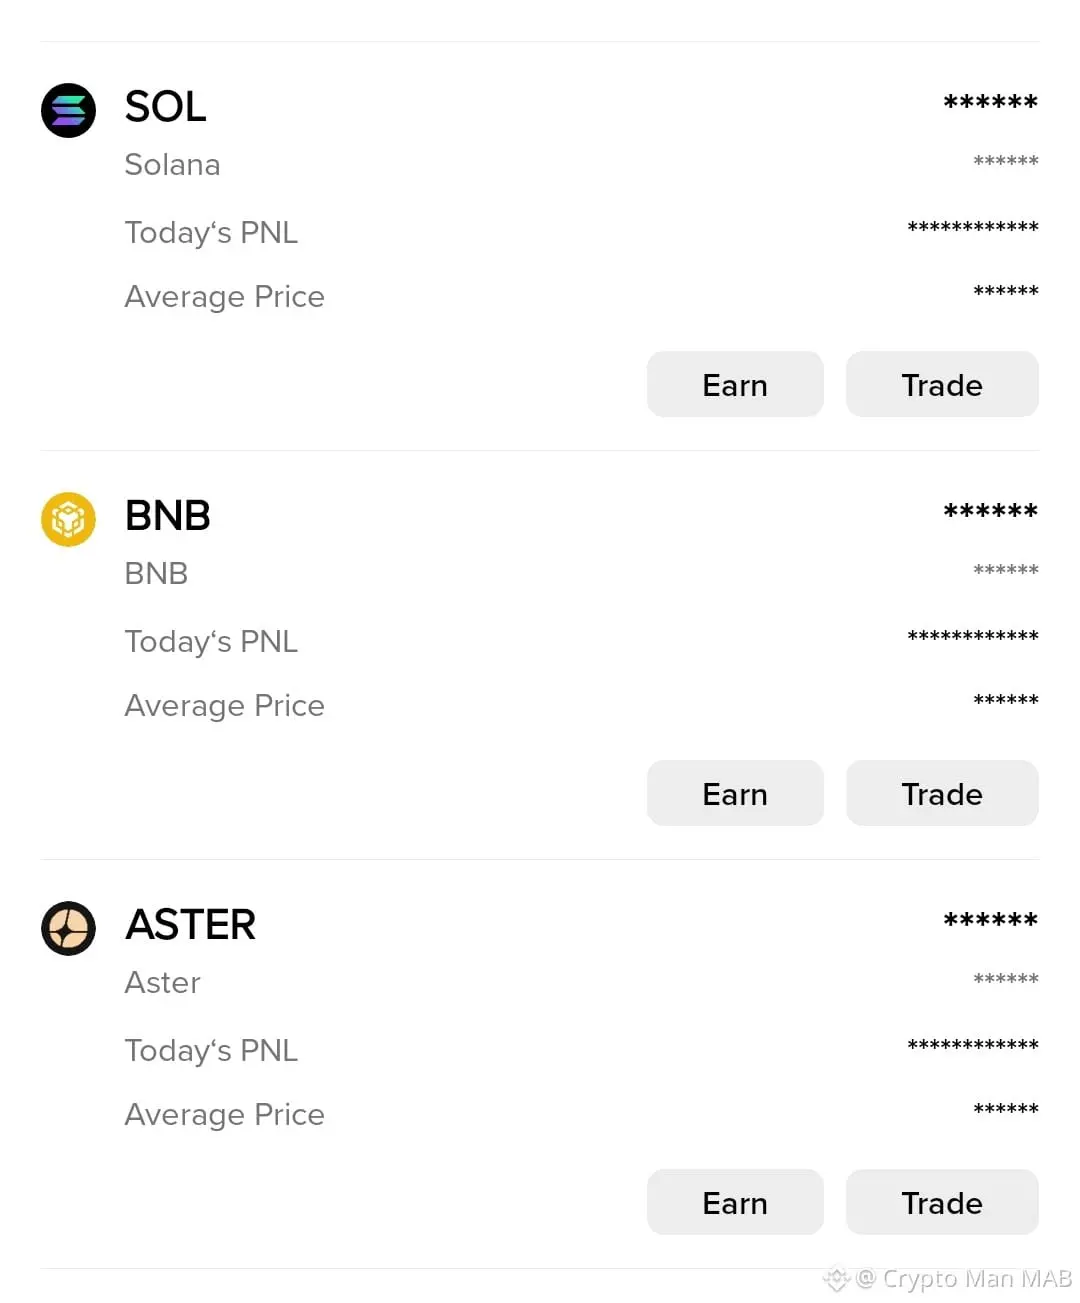This screenshot has width=1080, height=1303.
Task: Click Earn button under BNB
Action: coord(735,793)
